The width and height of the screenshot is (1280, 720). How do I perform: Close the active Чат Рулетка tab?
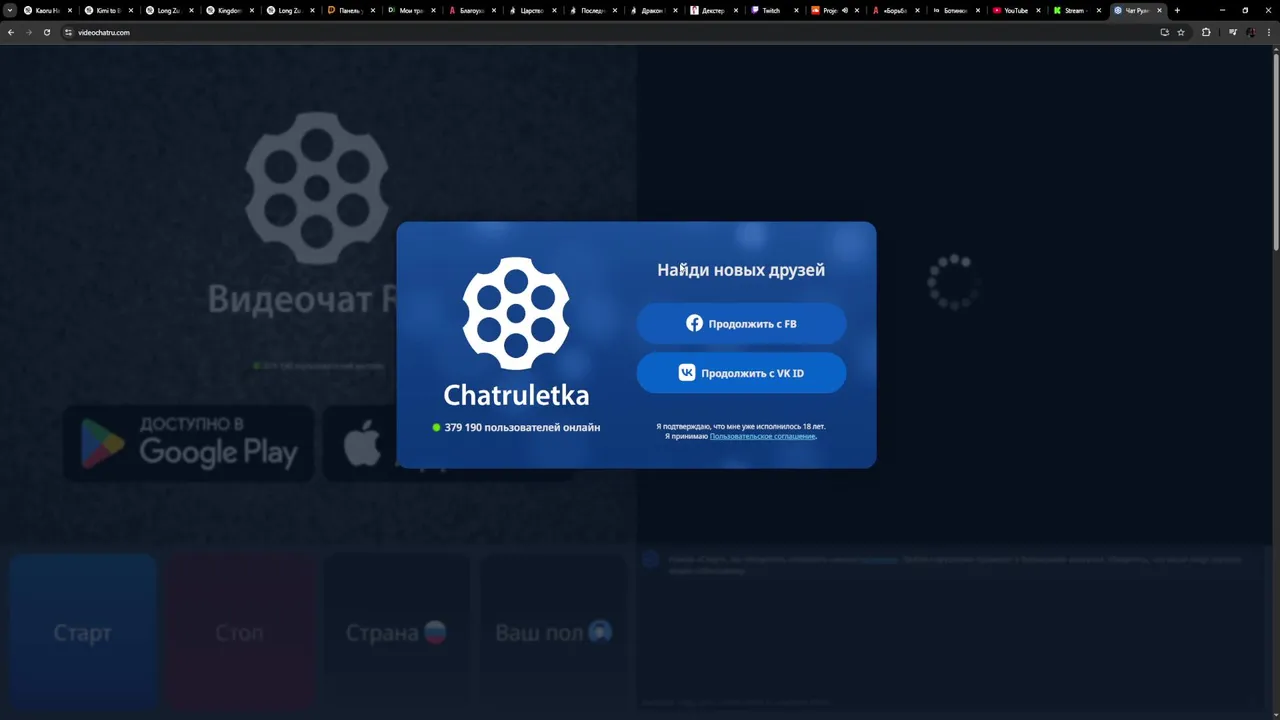1160,10
